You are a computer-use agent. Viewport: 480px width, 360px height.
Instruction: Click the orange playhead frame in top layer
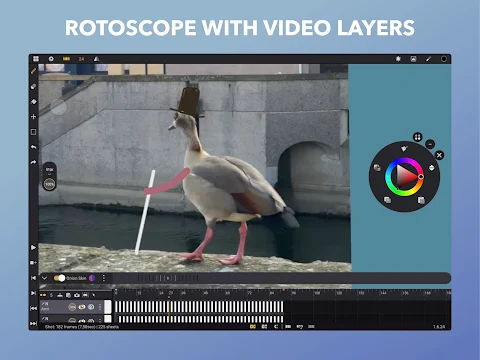(x=169, y=307)
